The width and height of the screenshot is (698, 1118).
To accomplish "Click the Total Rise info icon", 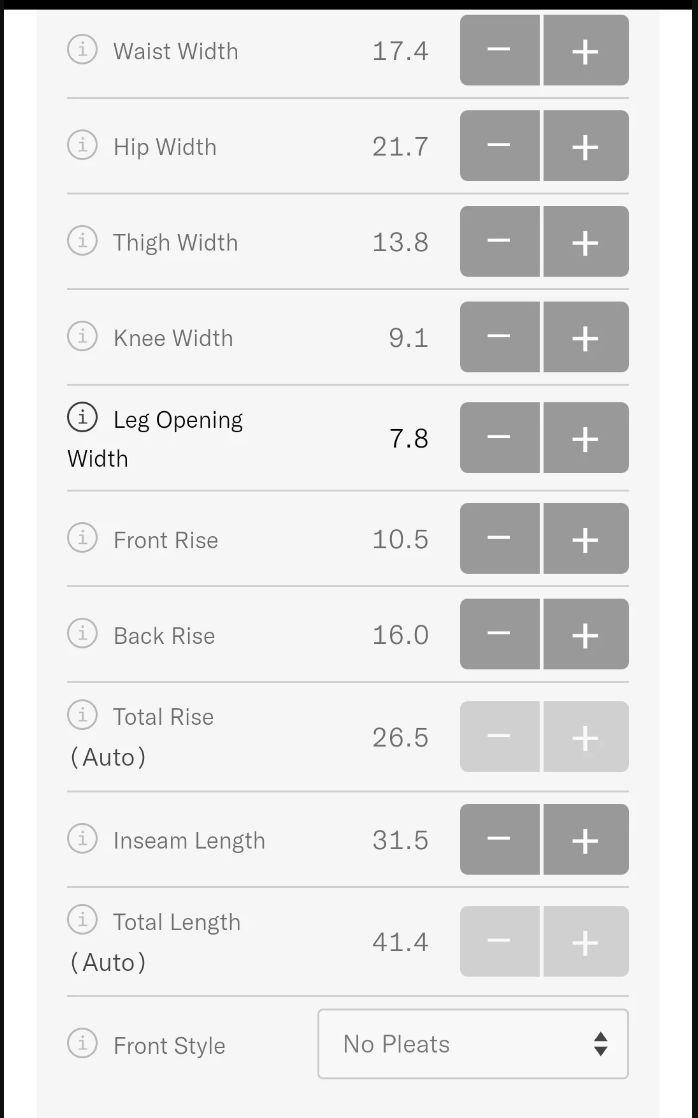I will 82,715.
